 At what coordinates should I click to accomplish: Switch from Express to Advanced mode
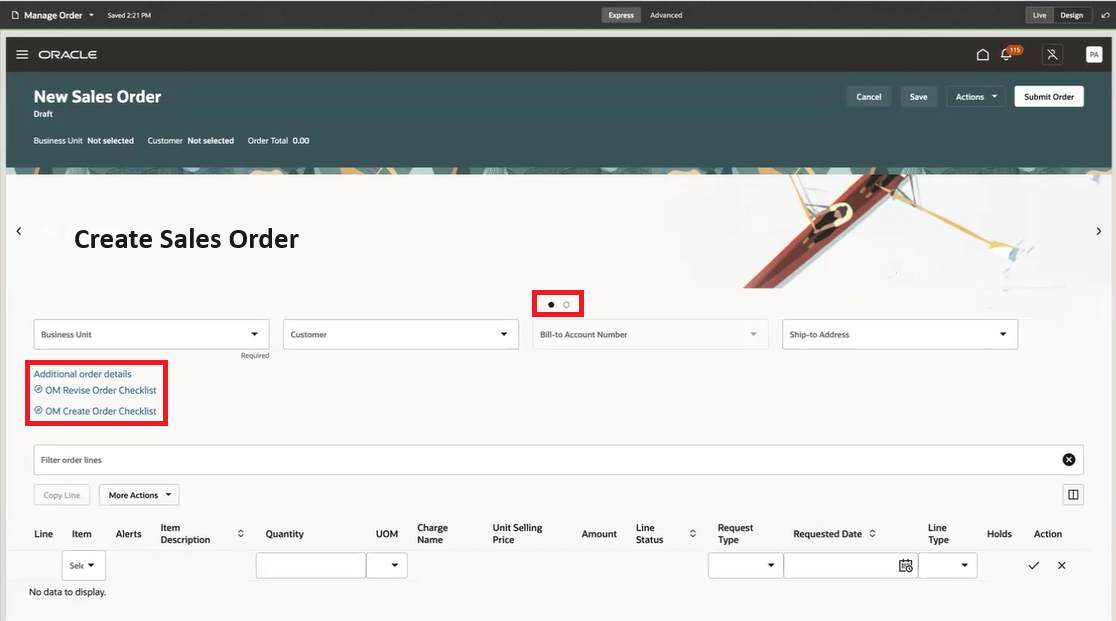click(x=665, y=15)
